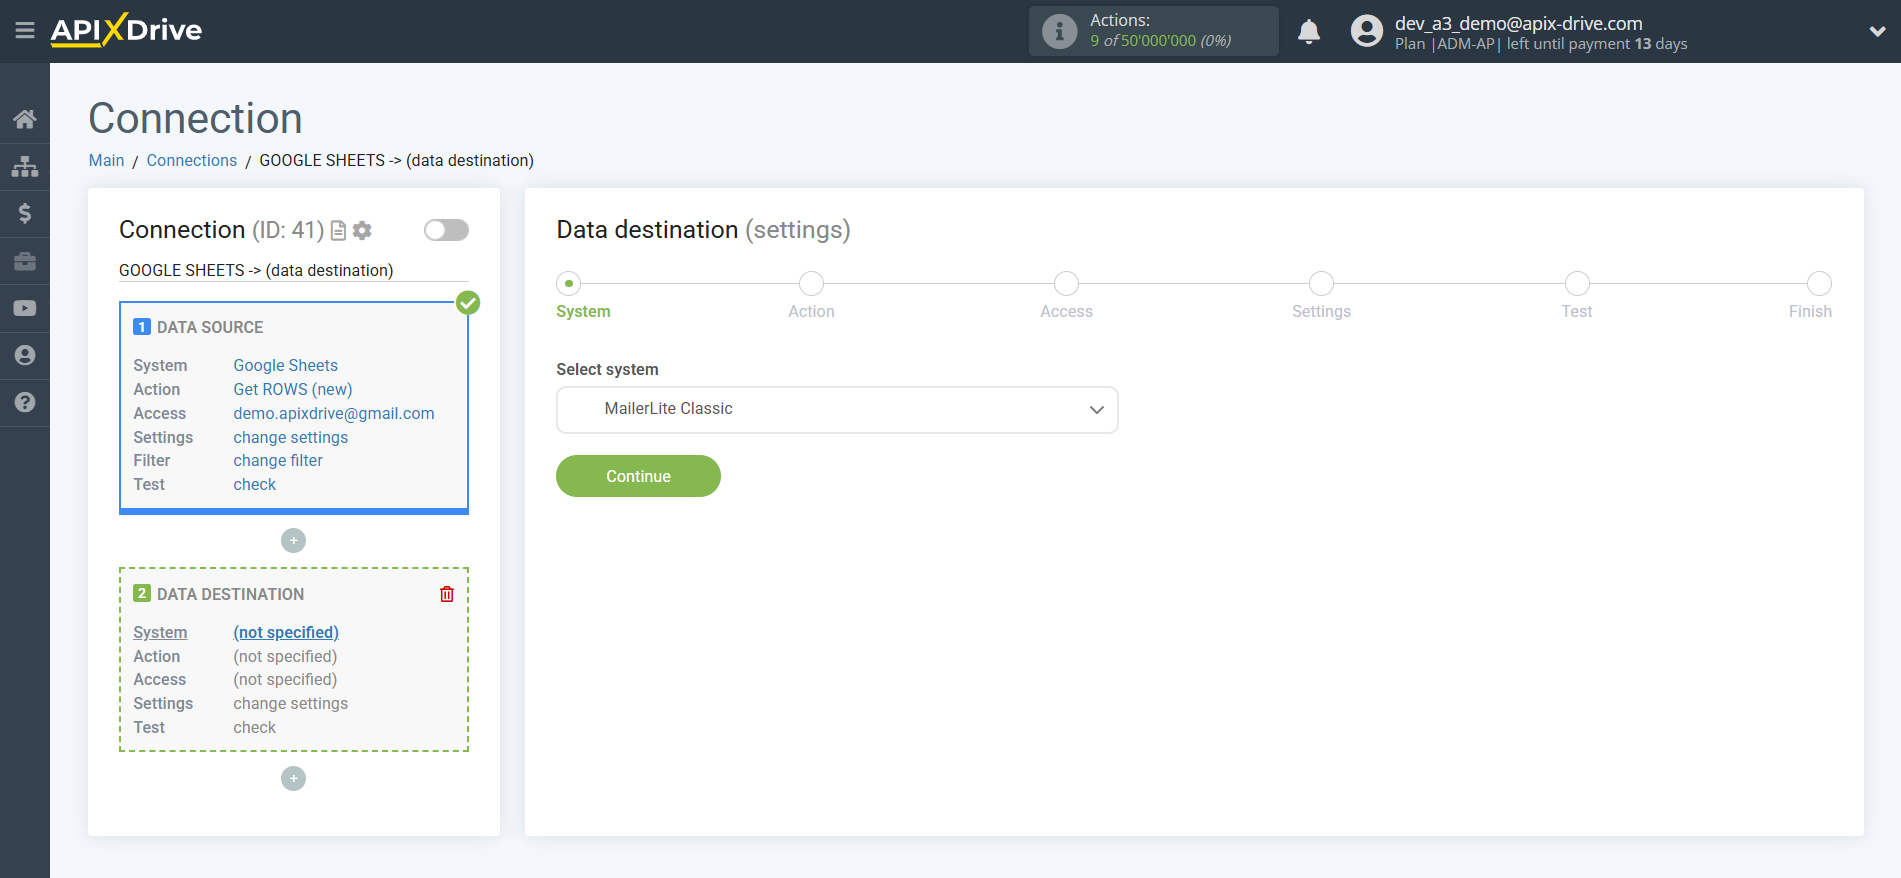Click the account avatar icon

tap(1366, 31)
